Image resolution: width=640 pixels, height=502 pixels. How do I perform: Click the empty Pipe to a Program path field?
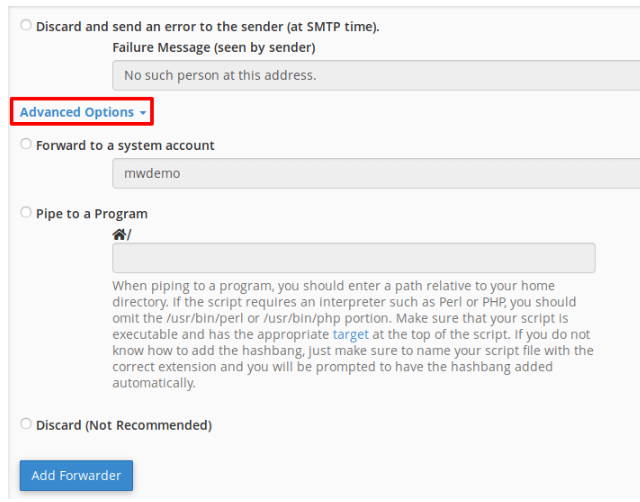(354, 257)
